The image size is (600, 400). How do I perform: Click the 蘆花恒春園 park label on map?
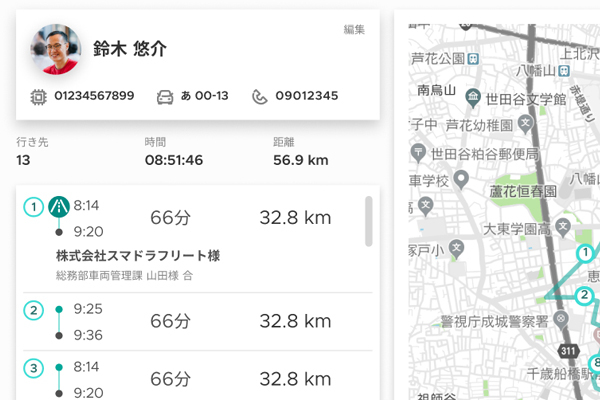coord(523,191)
